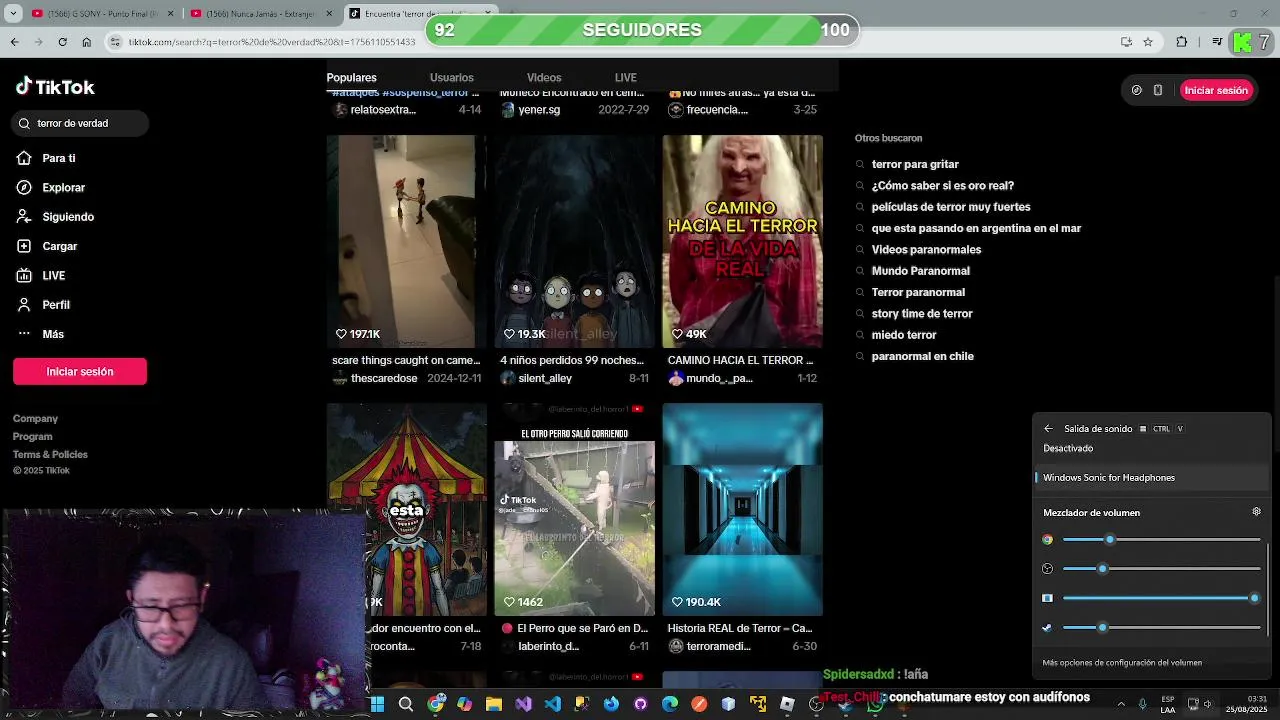
Task: Click the Iniciar sesión button at top right
Action: coord(1216,90)
